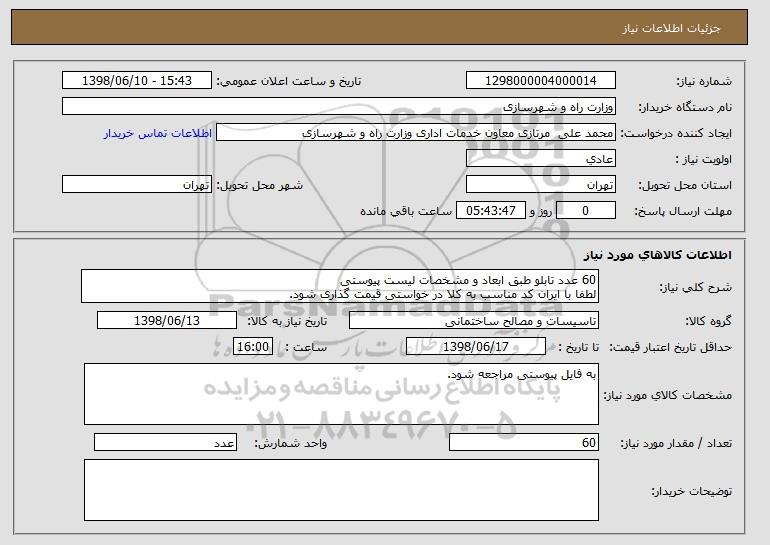Click the label تعداد / مقدار مورد نیاز
The height and width of the screenshot is (545, 770).
[676, 443]
